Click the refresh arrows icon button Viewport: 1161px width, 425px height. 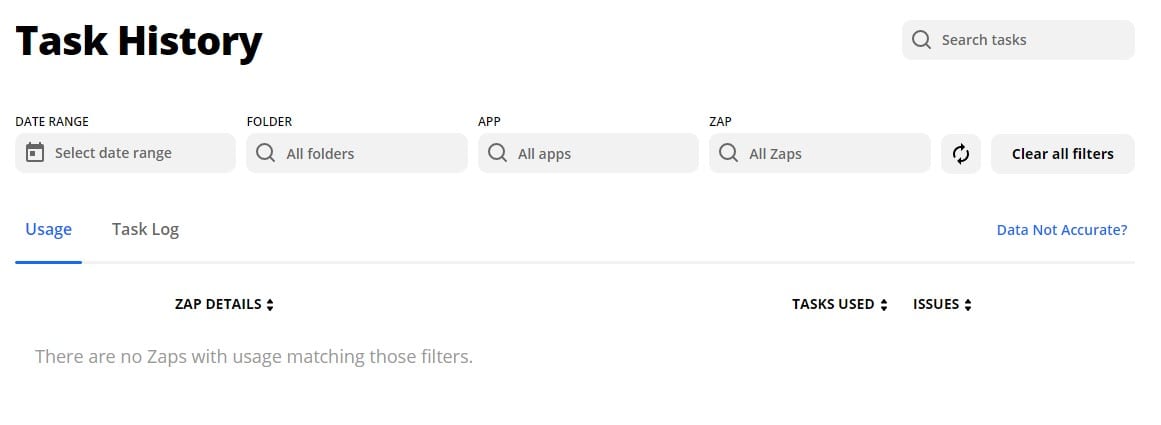pyautogui.click(x=961, y=154)
